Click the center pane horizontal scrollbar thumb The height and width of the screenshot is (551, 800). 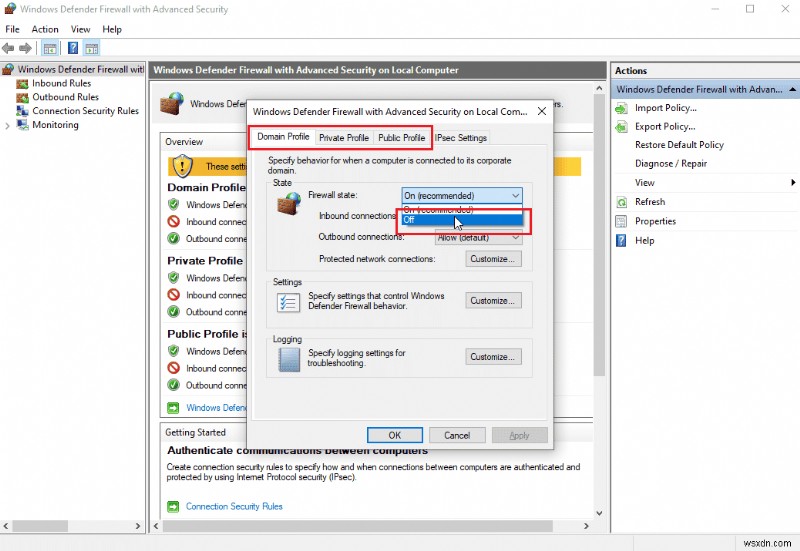pyautogui.click(x=357, y=525)
